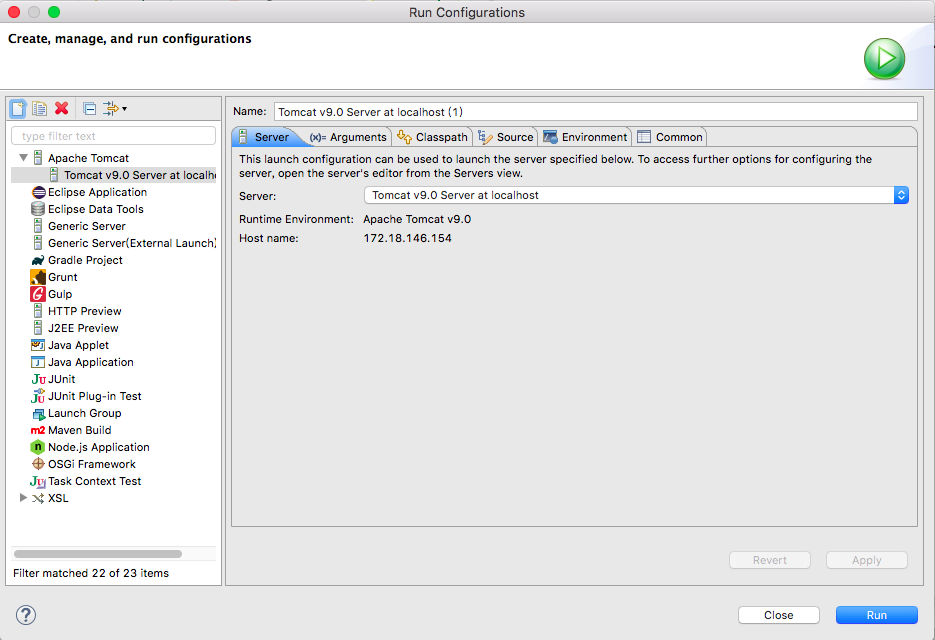
Task: Select Tomcat v9.0 Server at localhost configuration
Action: point(113,175)
